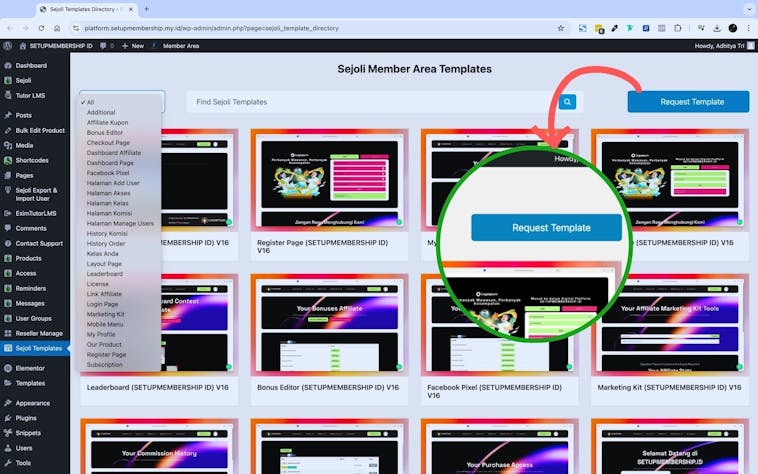Choose 'Subscription' from the category list
This screenshot has height=474, width=758.
(x=105, y=365)
